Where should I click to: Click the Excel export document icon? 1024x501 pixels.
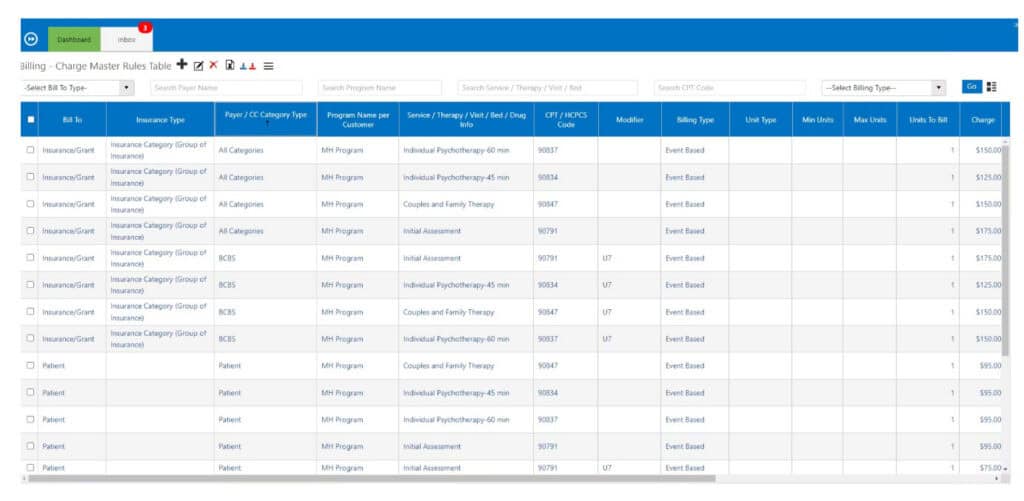pos(230,66)
